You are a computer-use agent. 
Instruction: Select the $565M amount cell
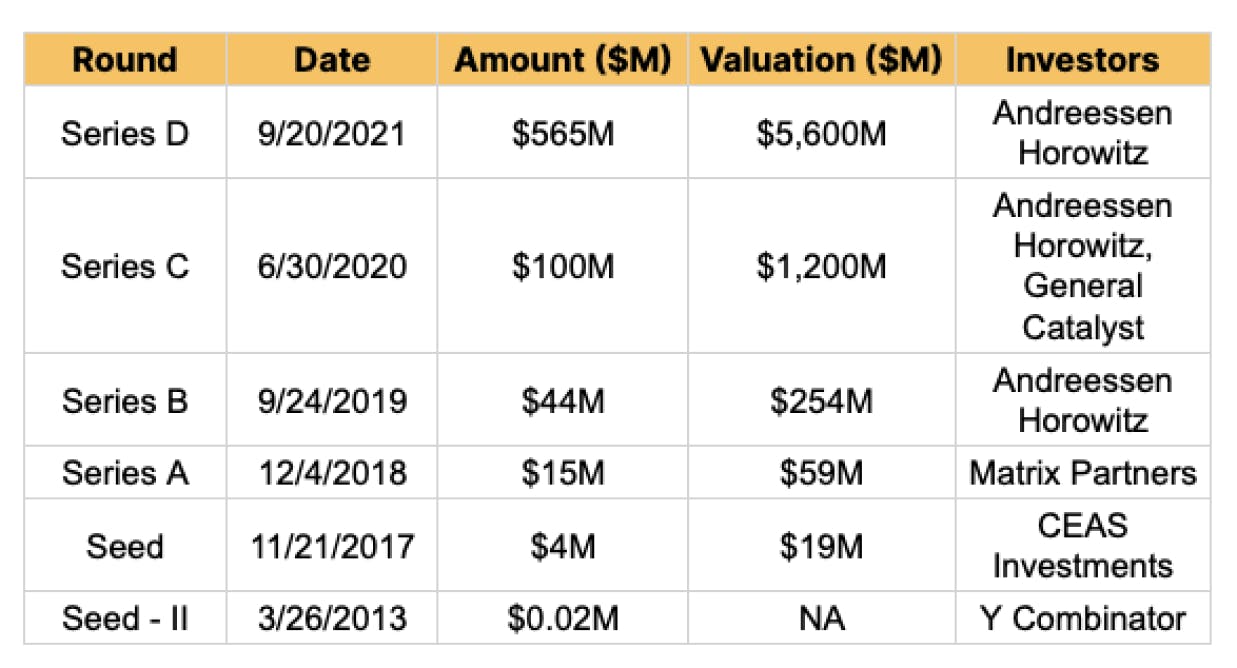pos(562,133)
